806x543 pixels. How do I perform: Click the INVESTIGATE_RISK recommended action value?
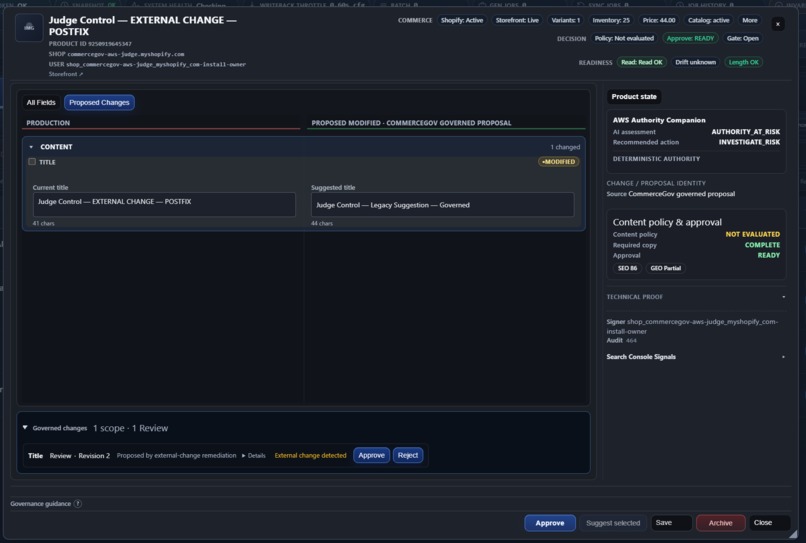749,142
